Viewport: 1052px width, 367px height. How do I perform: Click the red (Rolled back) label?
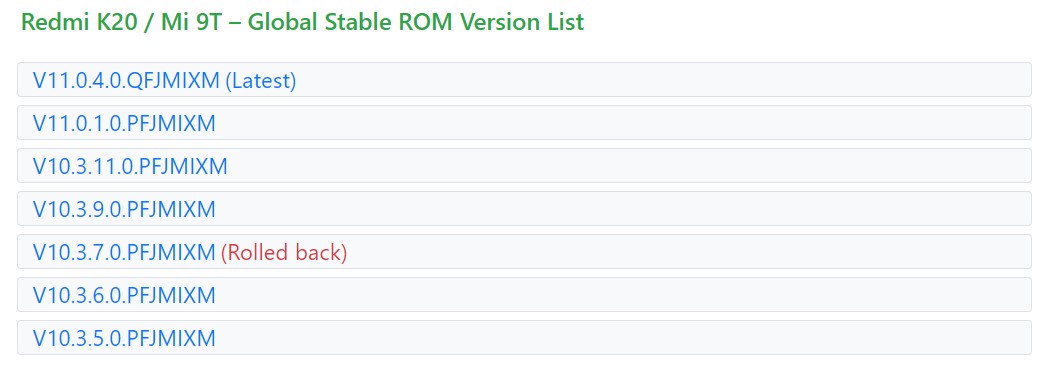click(284, 252)
